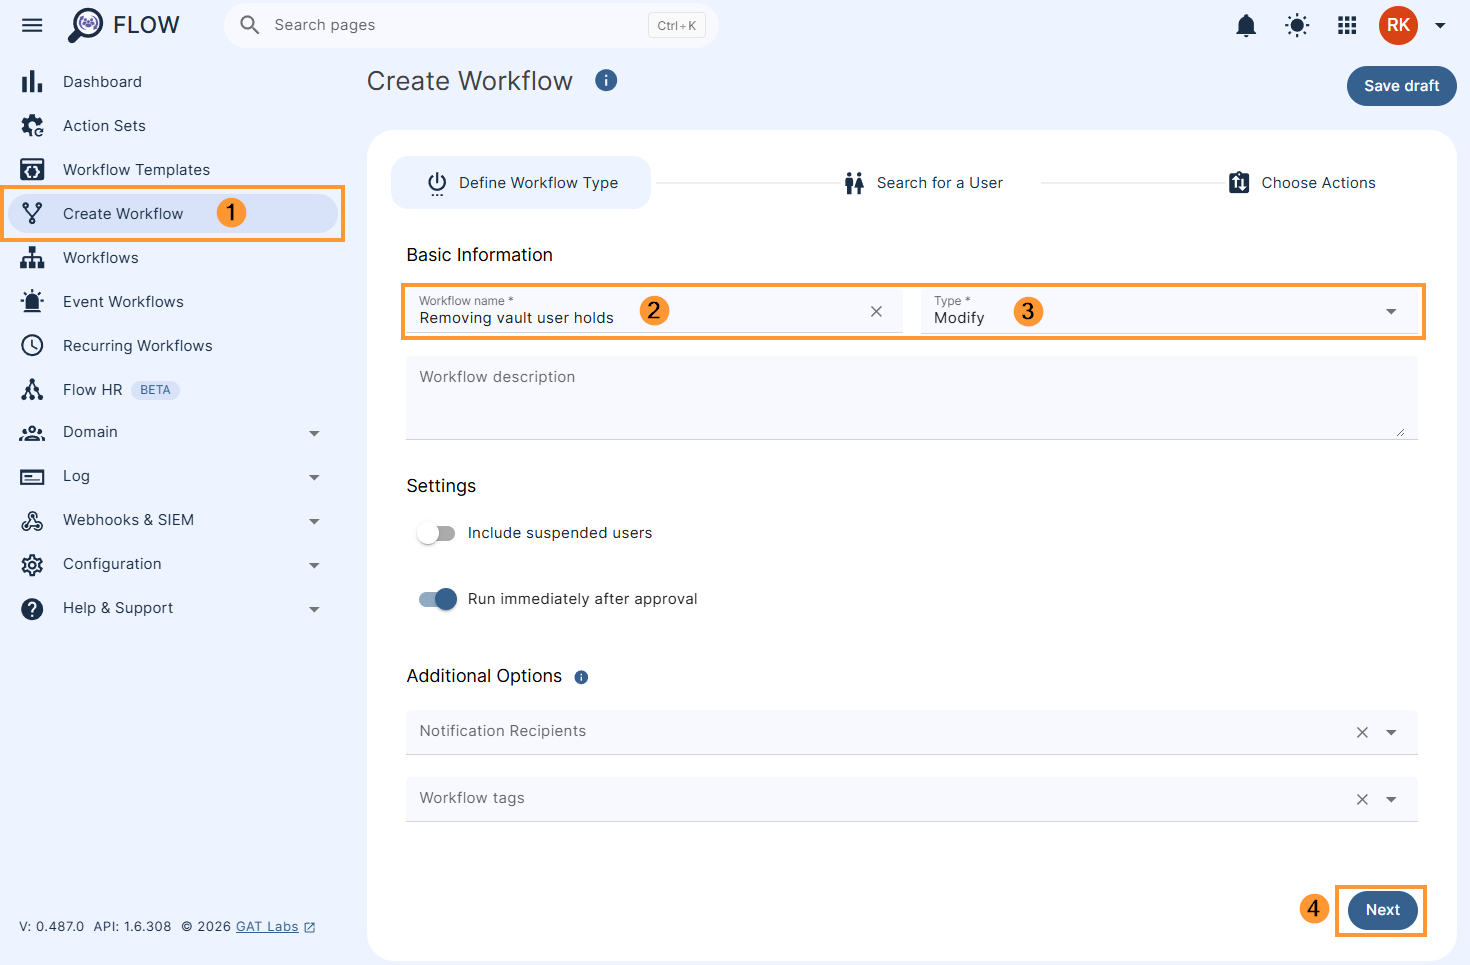The height and width of the screenshot is (965, 1470).
Task: Open the notifications bell
Action: [x=1246, y=26]
